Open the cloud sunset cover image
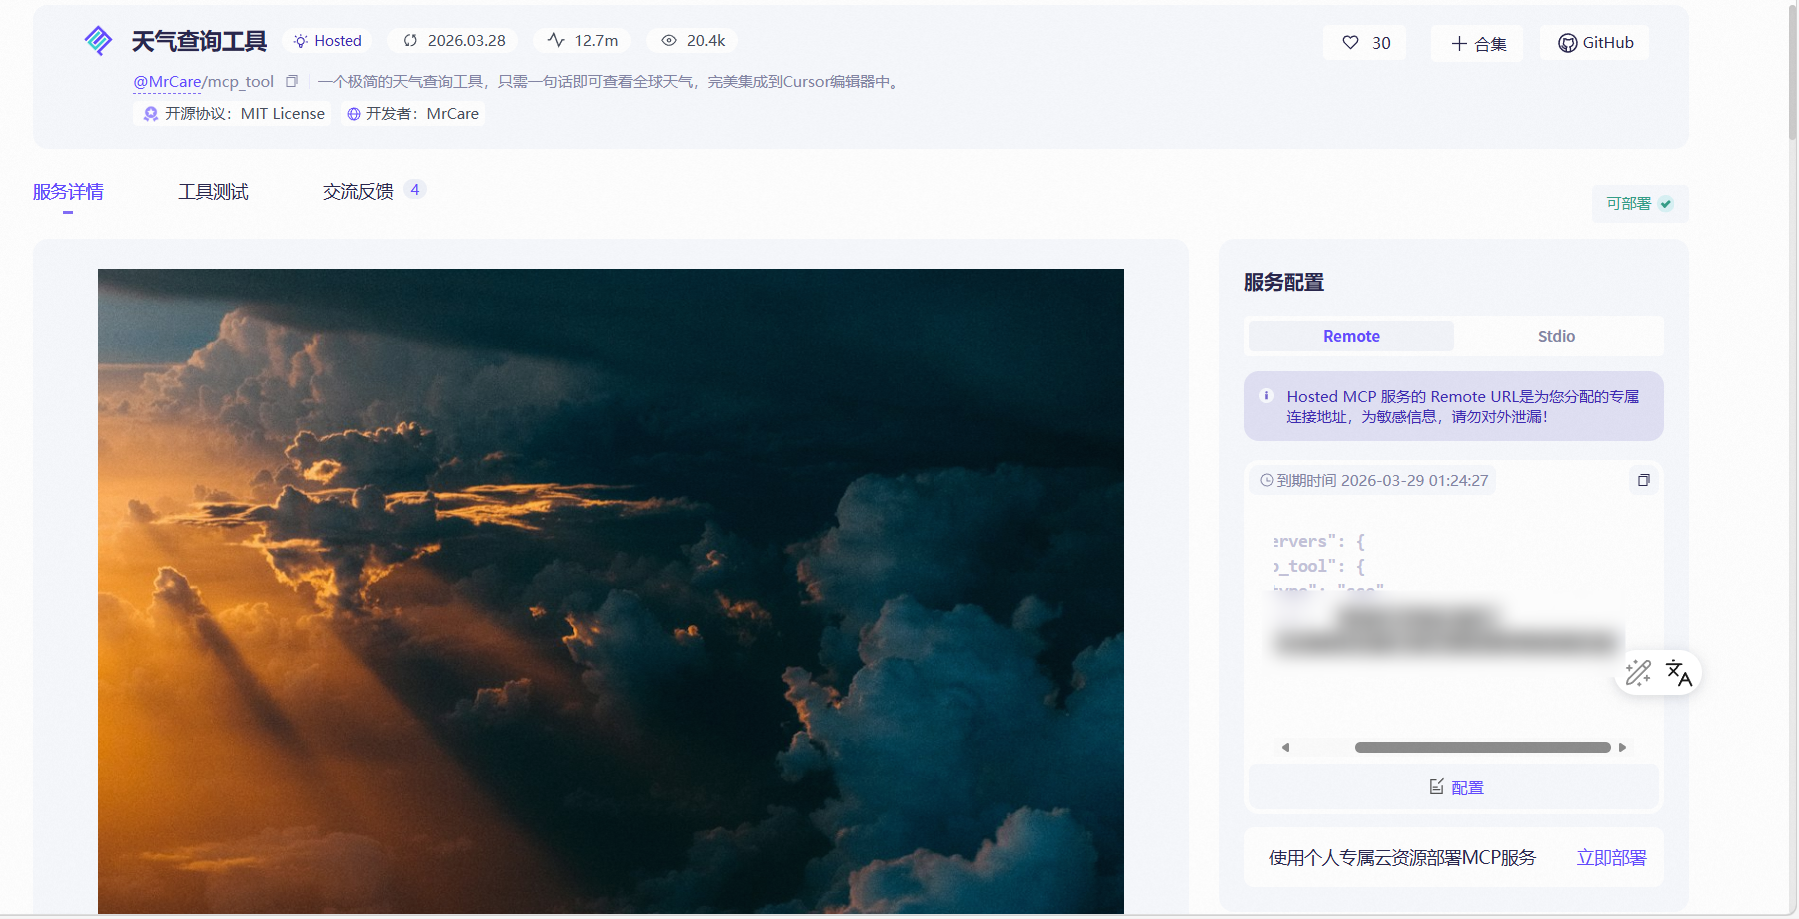The width and height of the screenshot is (1799, 919). click(x=611, y=591)
